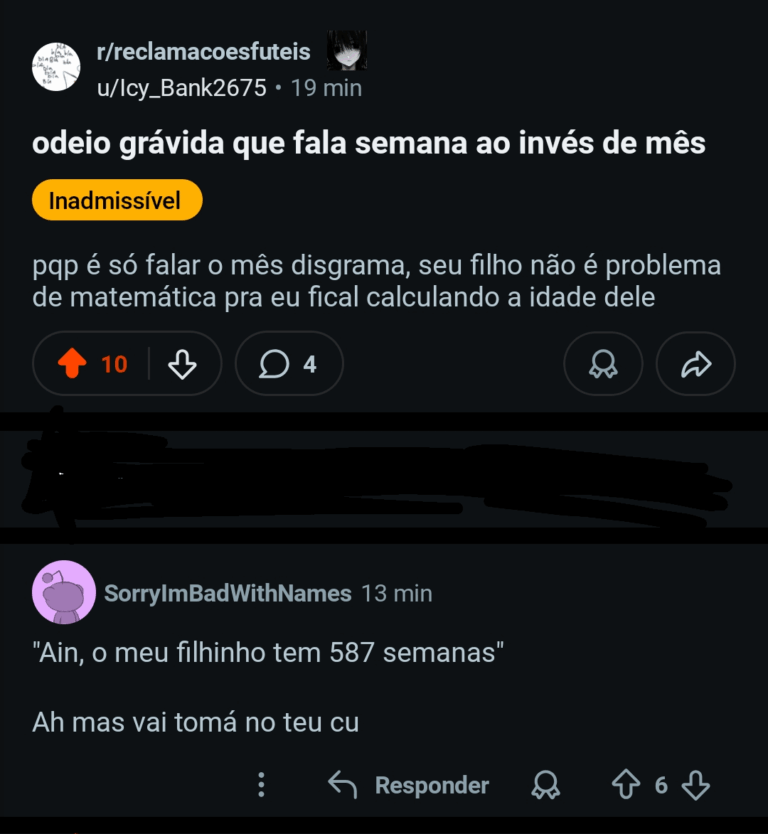Select the Inadmissível flair tag

point(117,200)
